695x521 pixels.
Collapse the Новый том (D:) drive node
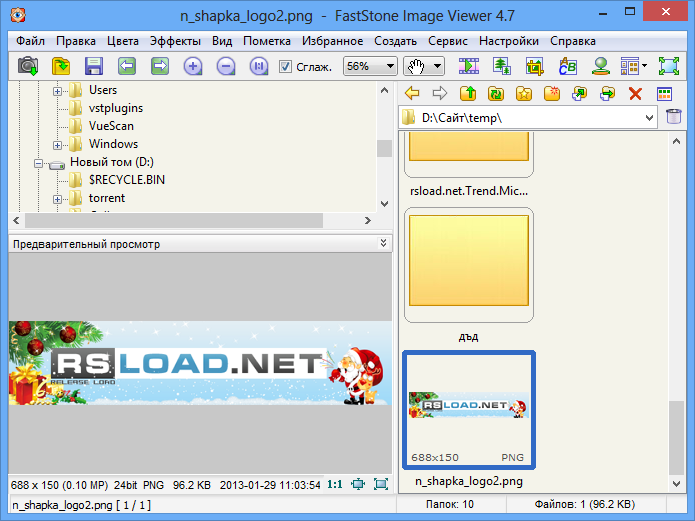tap(39, 163)
